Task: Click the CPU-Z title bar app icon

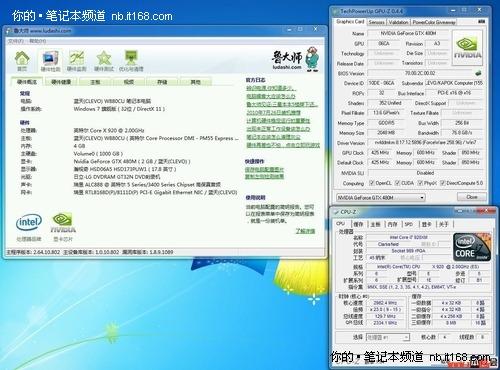Action: (336, 212)
